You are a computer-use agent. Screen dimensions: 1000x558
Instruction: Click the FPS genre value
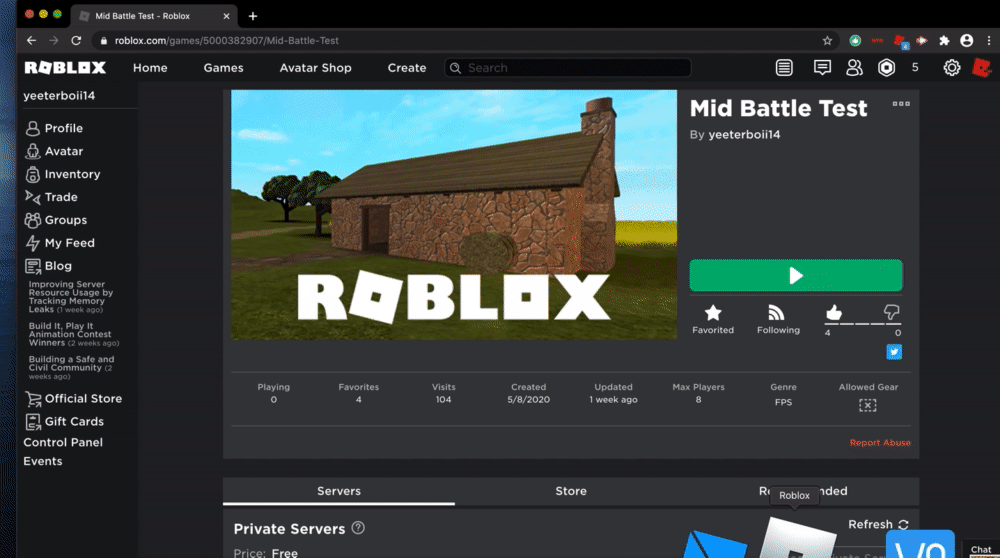point(783,402)
